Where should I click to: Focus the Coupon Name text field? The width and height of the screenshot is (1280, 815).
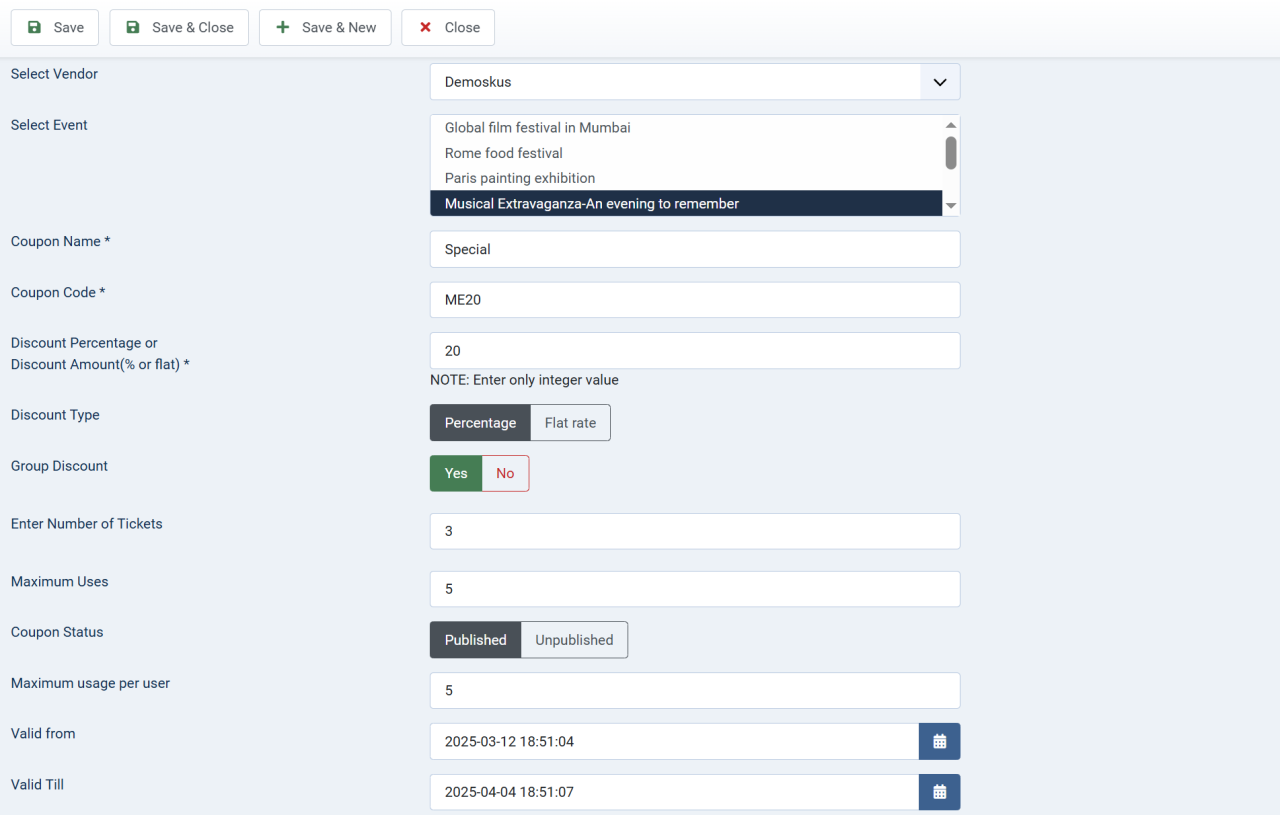click(694, 249)
